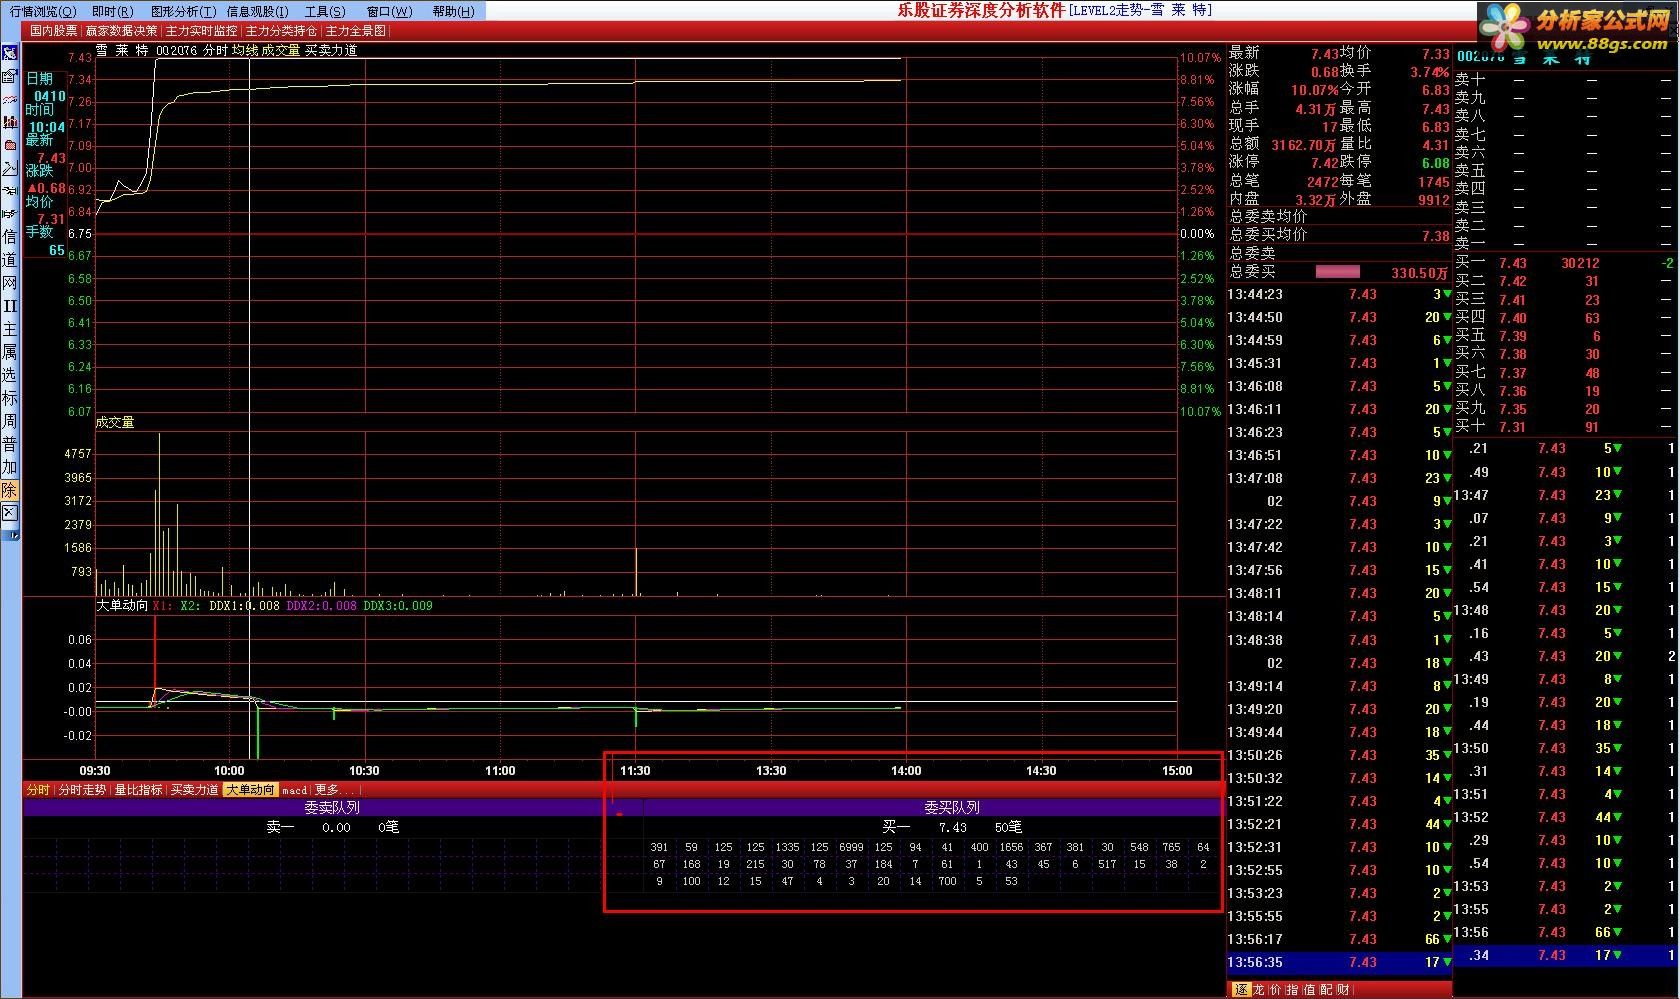Switch to the 主力实时监控 tab

201,31
